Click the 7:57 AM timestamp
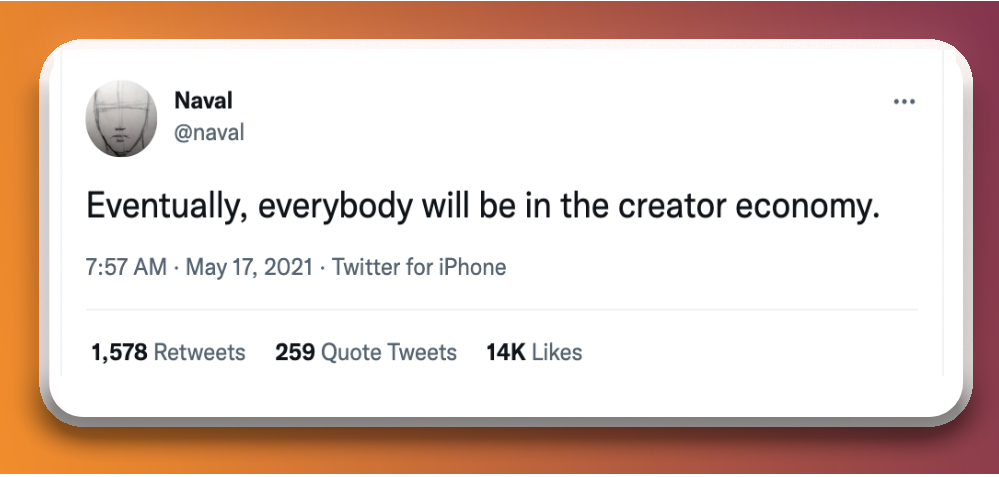The height and width of the screenshot is (477, 999). point(126,267)
